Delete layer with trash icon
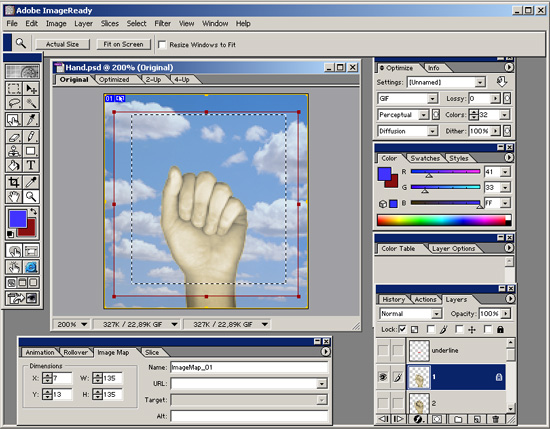Viewport: 550px width, 429px height. point(495,419)
